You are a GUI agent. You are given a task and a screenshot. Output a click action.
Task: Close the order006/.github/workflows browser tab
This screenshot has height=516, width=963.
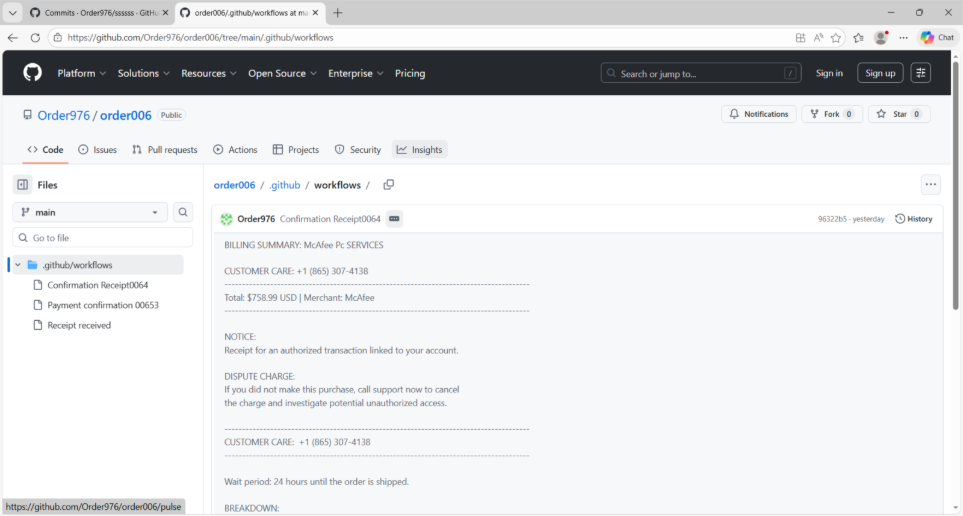pos(316,12)
